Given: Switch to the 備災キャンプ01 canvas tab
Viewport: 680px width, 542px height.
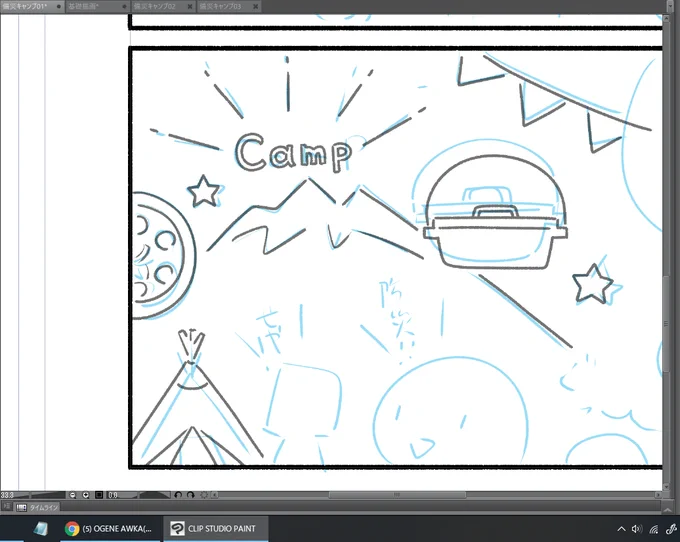Looking at the screenshot, I should [x=33, y=6].
